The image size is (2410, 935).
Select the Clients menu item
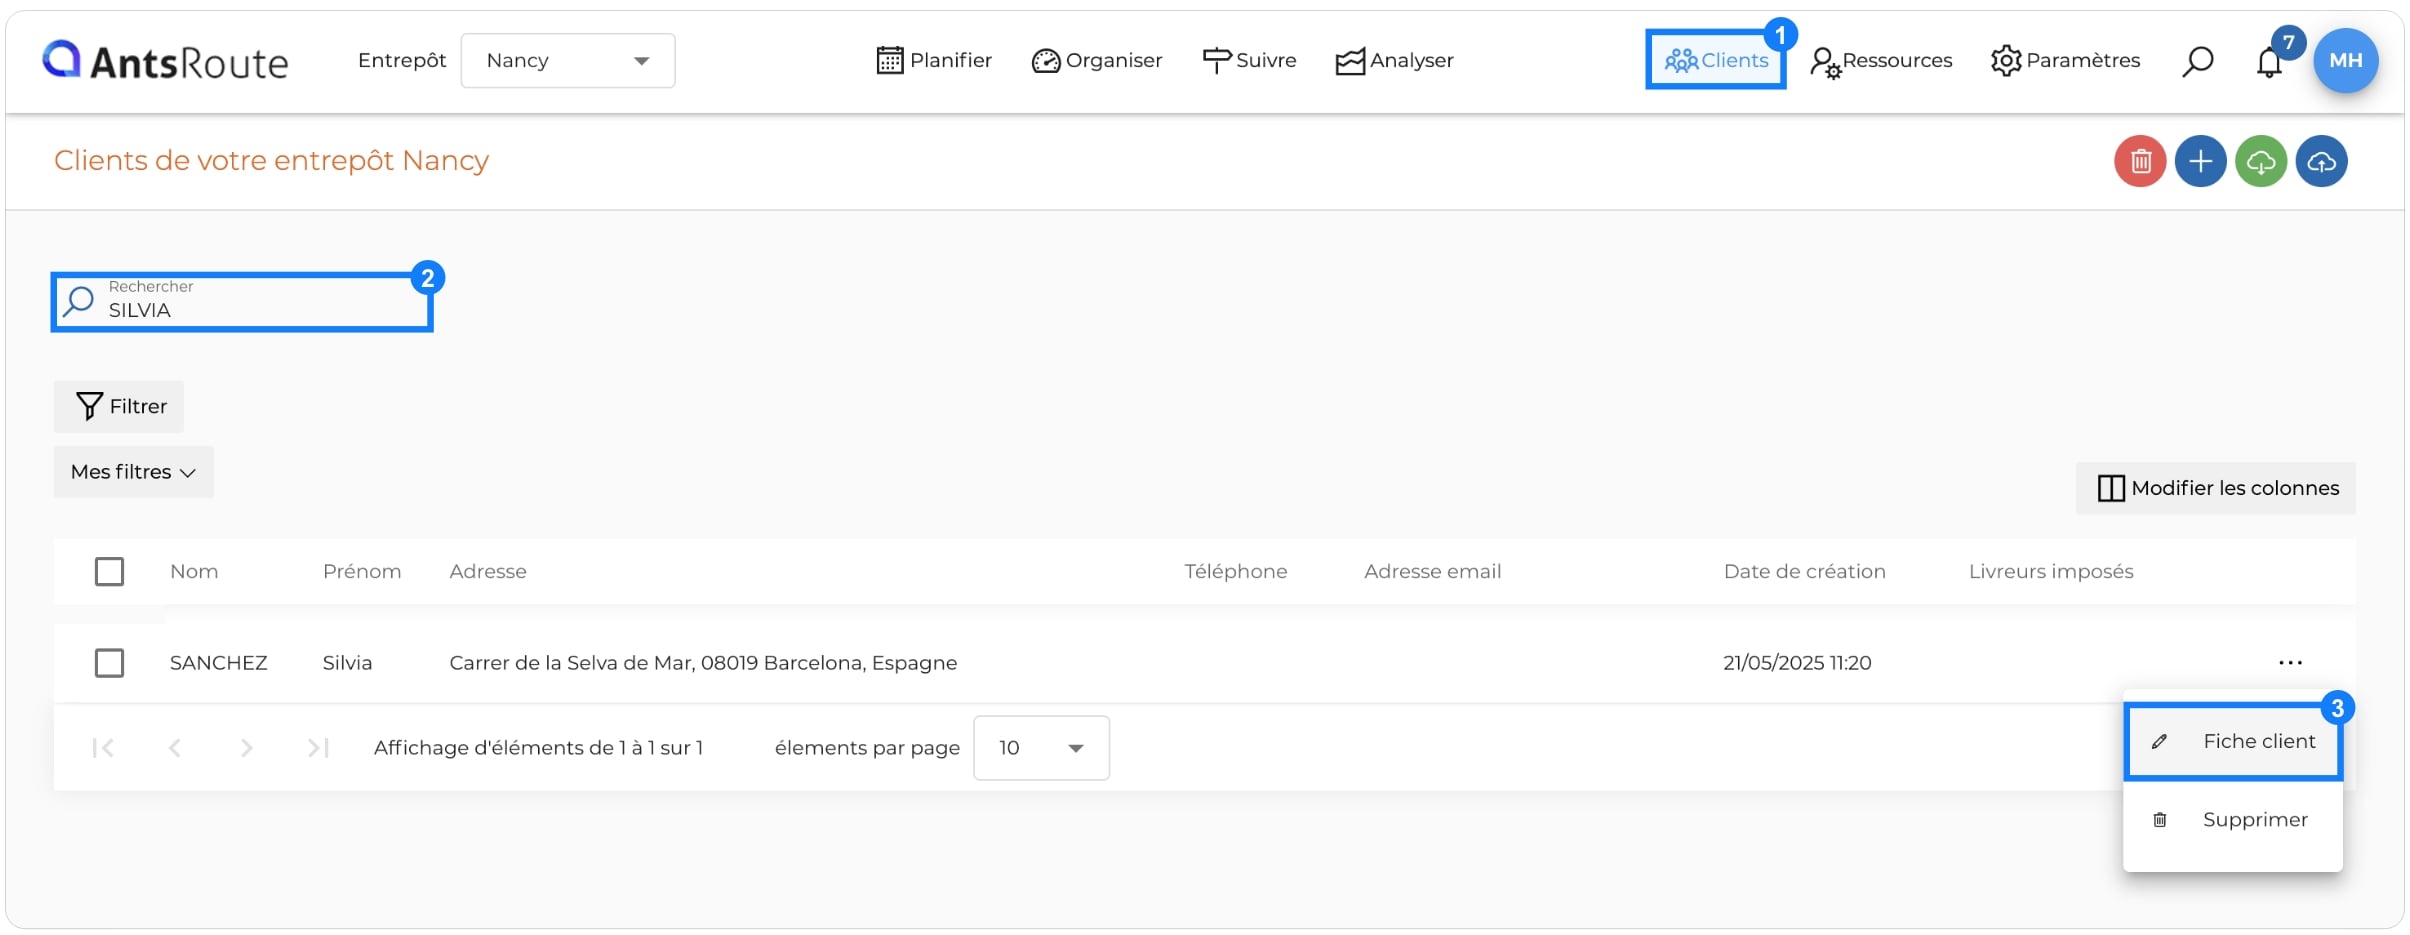(x=1716, y=60)
